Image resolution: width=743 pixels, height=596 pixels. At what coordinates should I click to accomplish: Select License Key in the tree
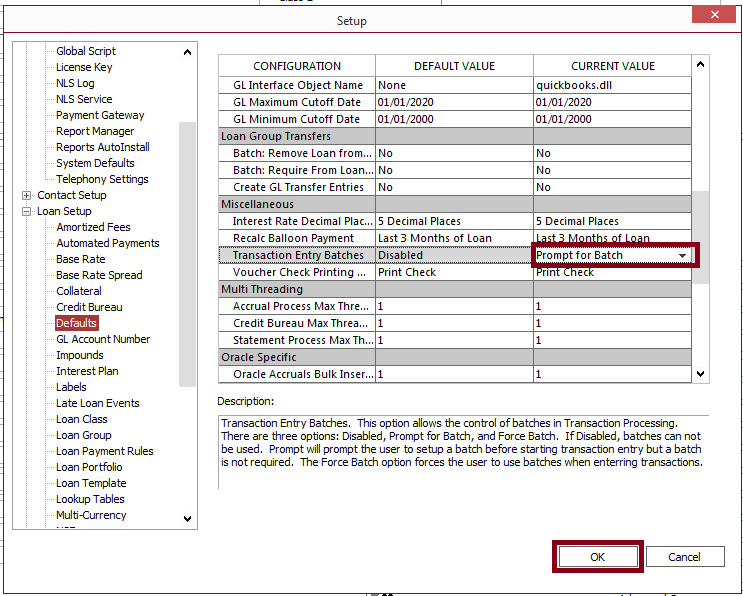pos(84,67)
